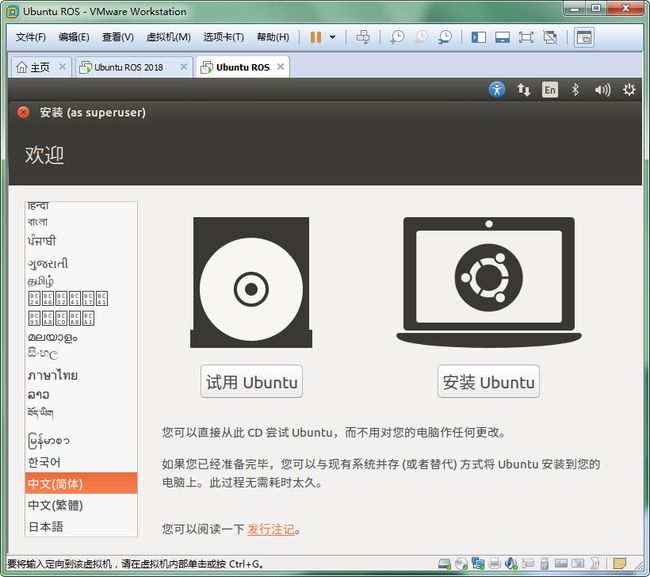Click the display device status bar icon
650x577 pixels.
(x=561, y=564)
